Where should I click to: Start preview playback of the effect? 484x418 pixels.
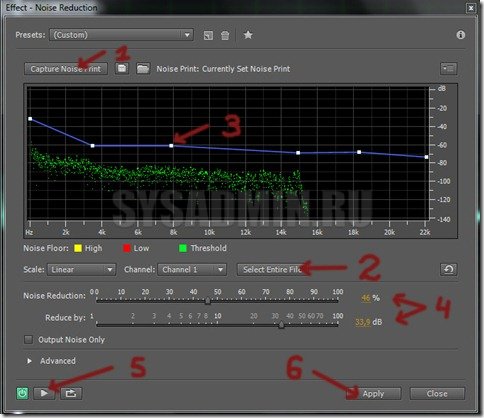pos(44,393)
